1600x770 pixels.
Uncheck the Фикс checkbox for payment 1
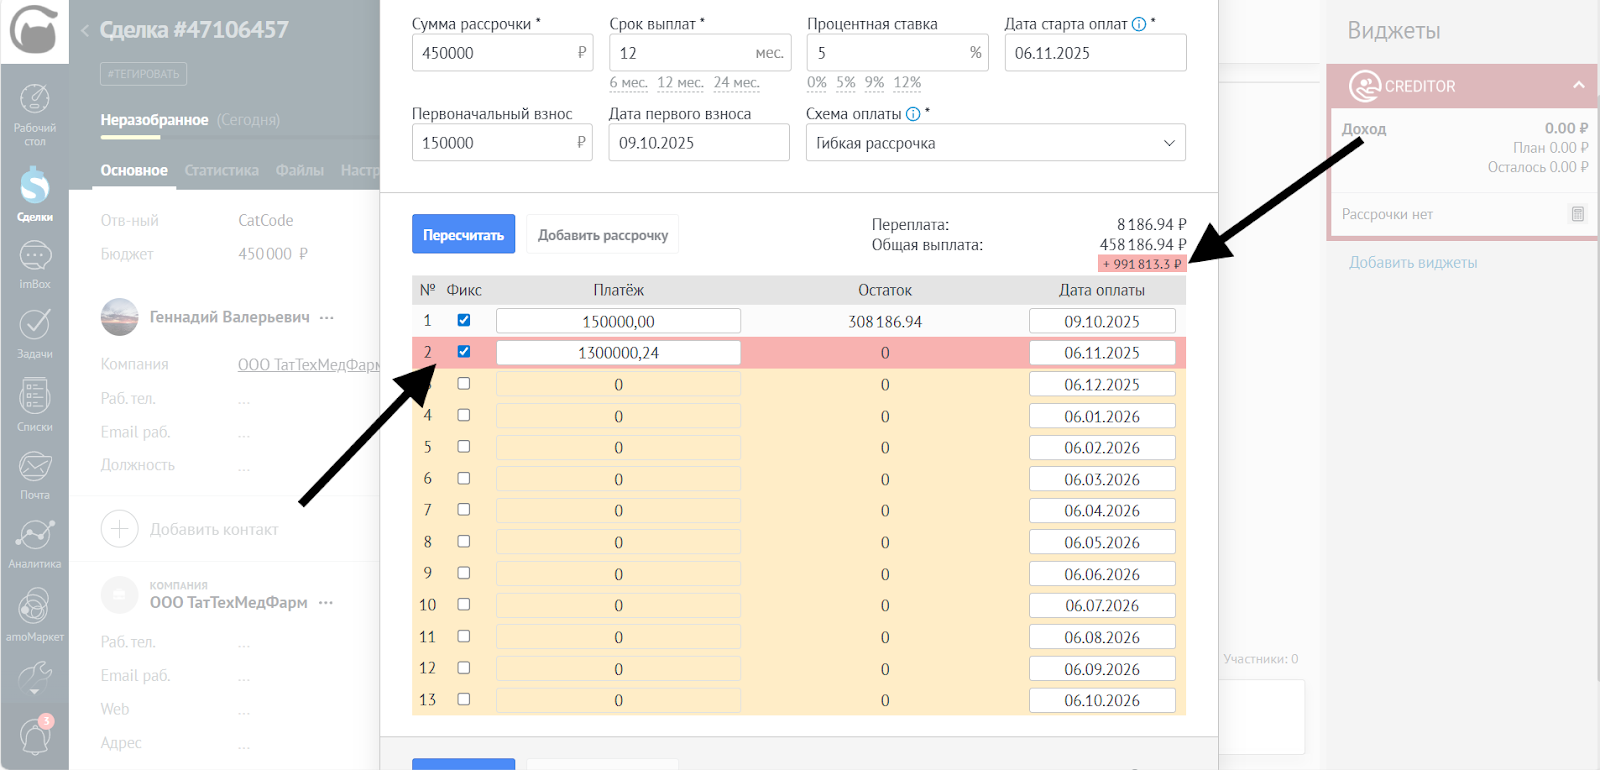[464, 321]
